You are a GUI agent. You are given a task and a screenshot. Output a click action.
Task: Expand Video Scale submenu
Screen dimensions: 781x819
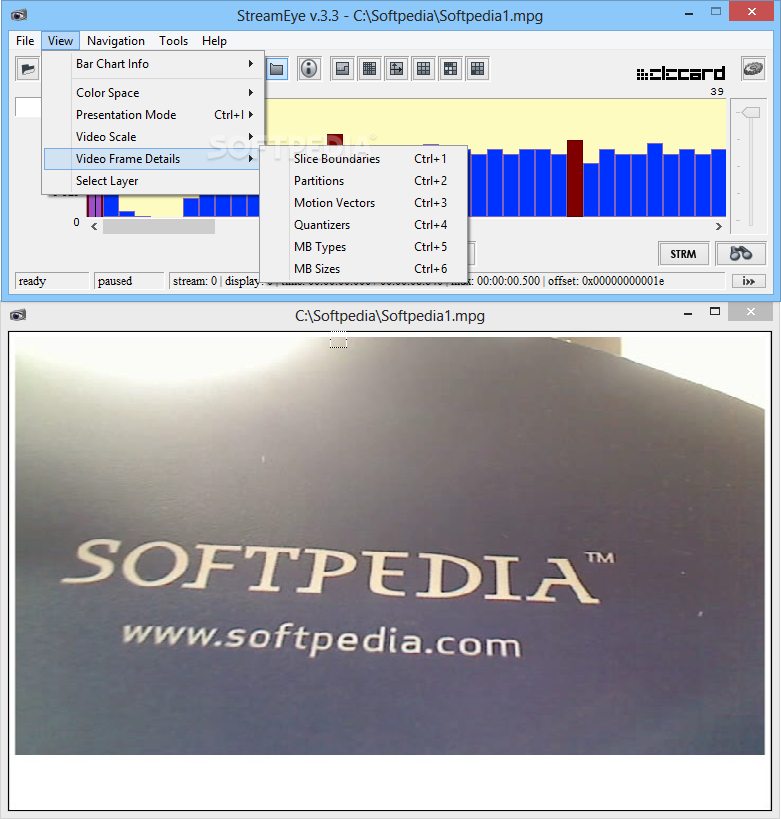click(151, 137)
